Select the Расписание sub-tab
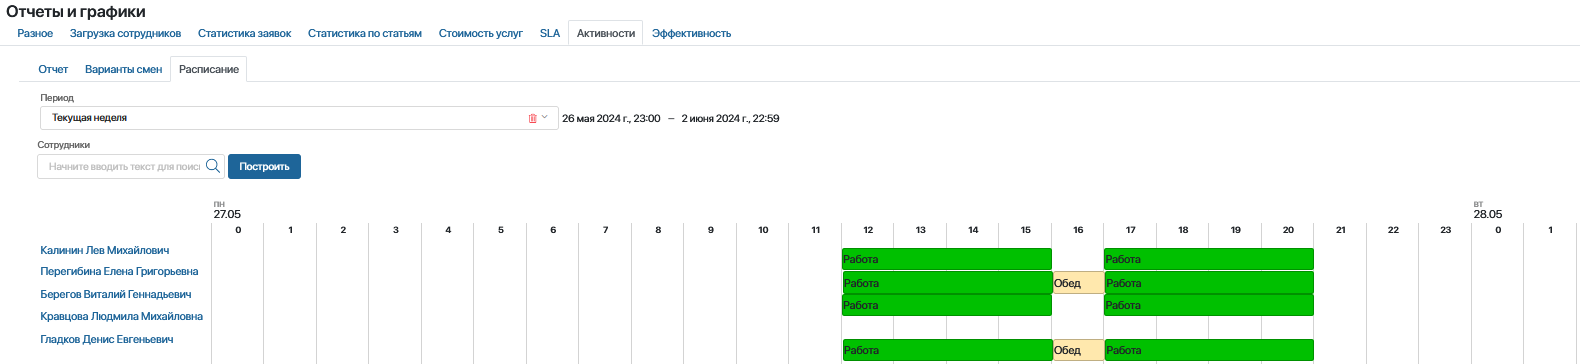Viewport: 1580px width, 364px height. coord(209,69)
